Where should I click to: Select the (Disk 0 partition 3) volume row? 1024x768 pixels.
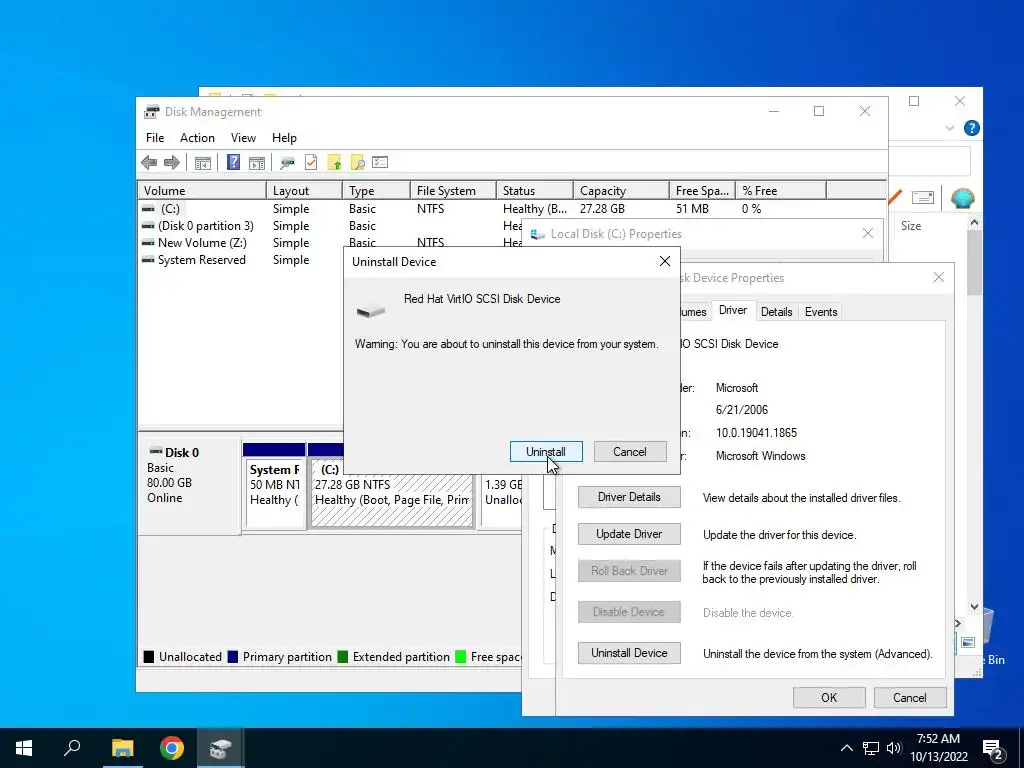205,226
